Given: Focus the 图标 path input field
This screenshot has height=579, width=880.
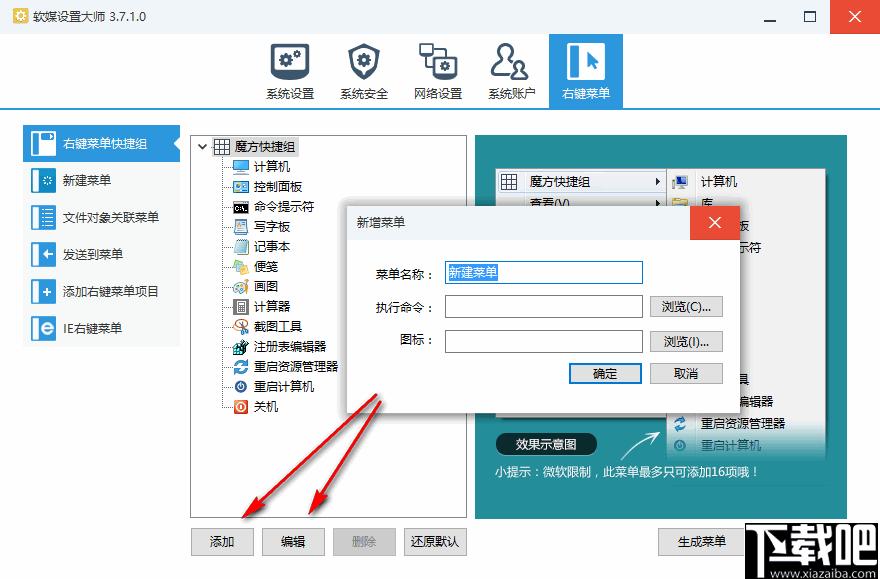Looking at the screenshot, I should tap(543, 342).
